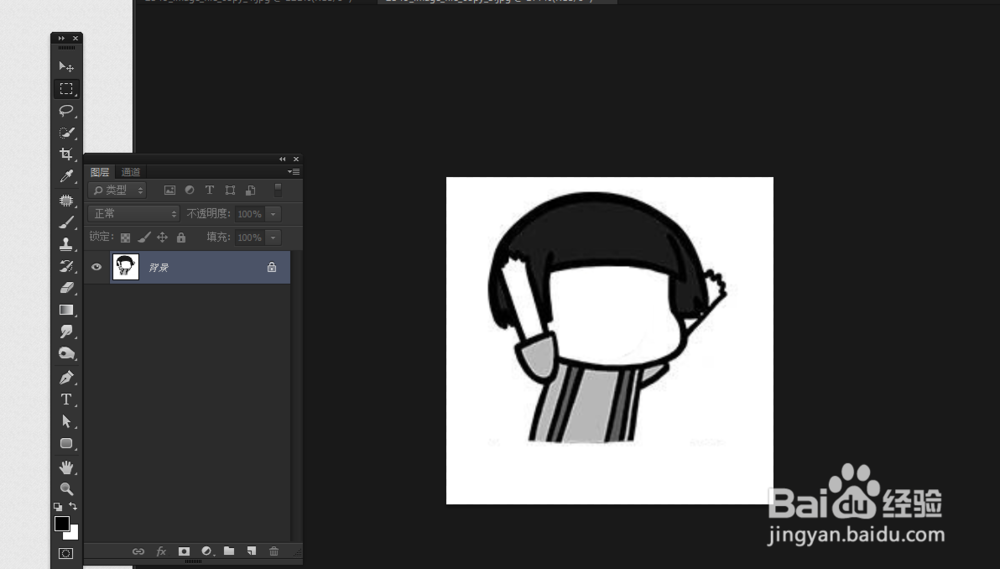Select the Eyedropper tool

66,177
